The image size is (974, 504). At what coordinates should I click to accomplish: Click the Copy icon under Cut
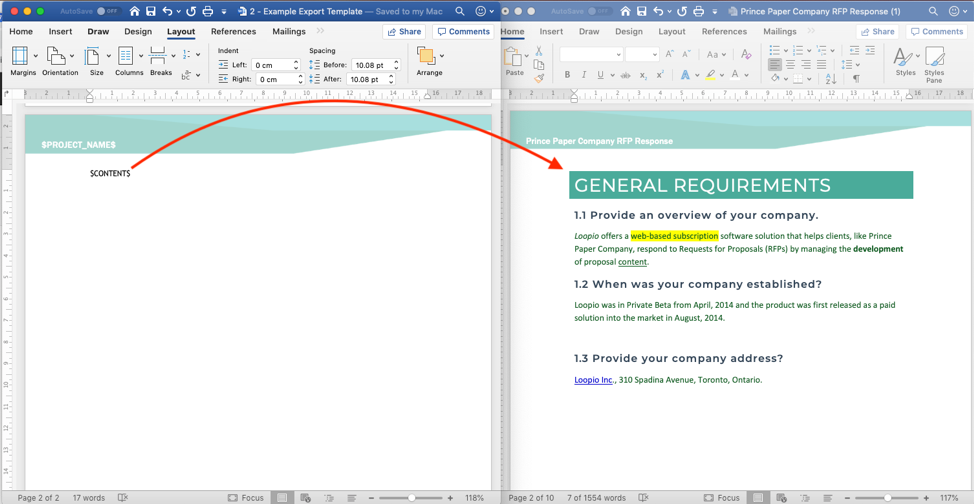pos(539,65)
